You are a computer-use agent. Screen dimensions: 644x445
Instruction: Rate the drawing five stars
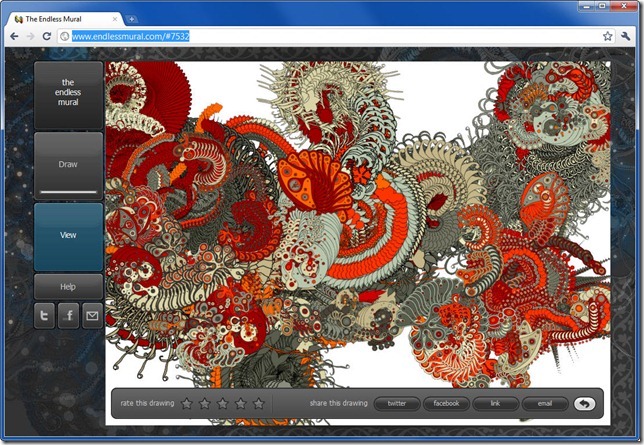[258, 404]
